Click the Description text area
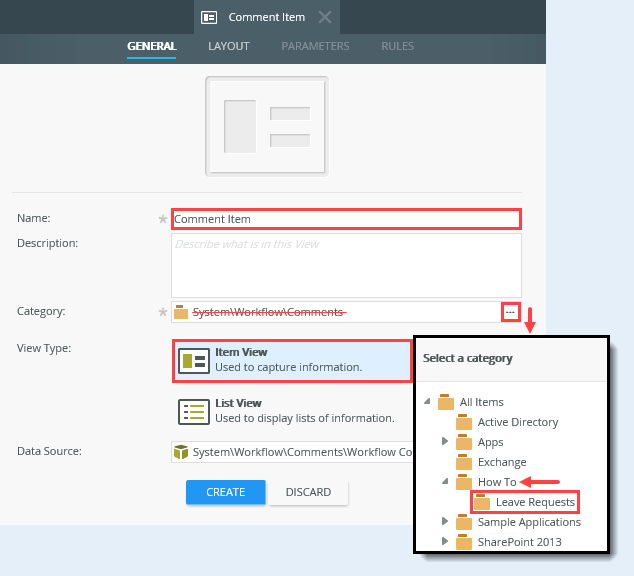 point(347,265)
